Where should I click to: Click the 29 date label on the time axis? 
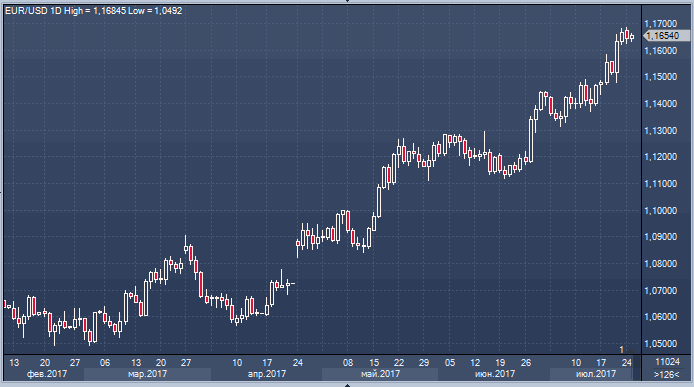pos(424,363)
